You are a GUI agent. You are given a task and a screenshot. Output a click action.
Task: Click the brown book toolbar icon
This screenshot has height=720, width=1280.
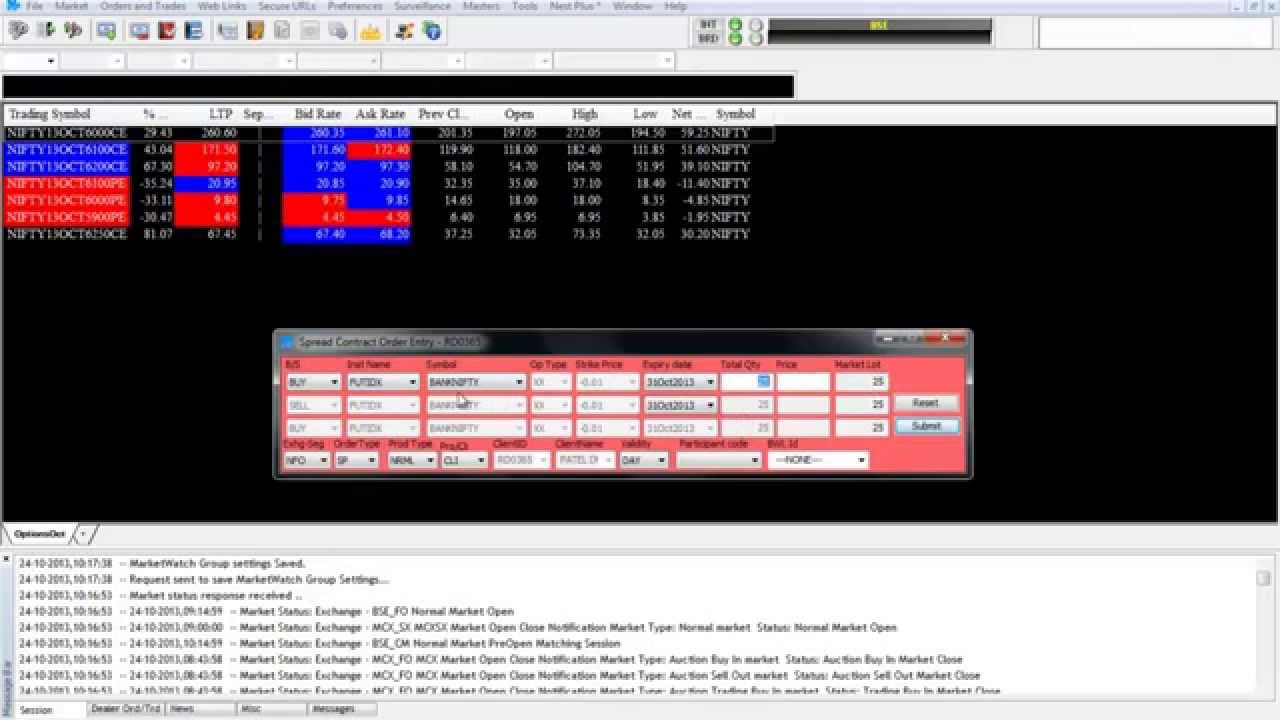click(x=255, y=31)
